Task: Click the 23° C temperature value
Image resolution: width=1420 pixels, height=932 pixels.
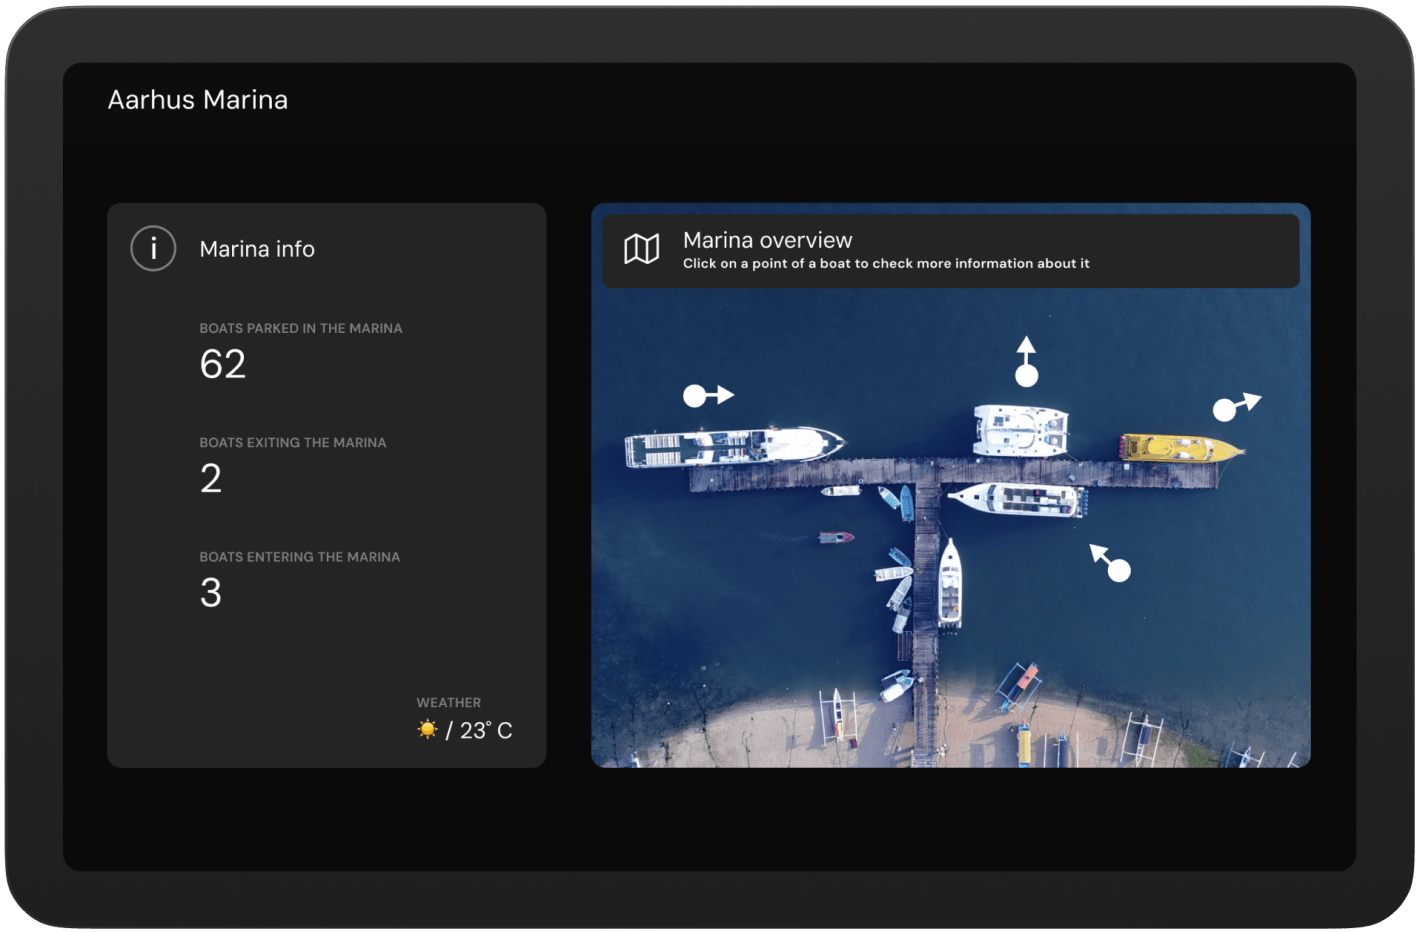Action: (486, 731)
